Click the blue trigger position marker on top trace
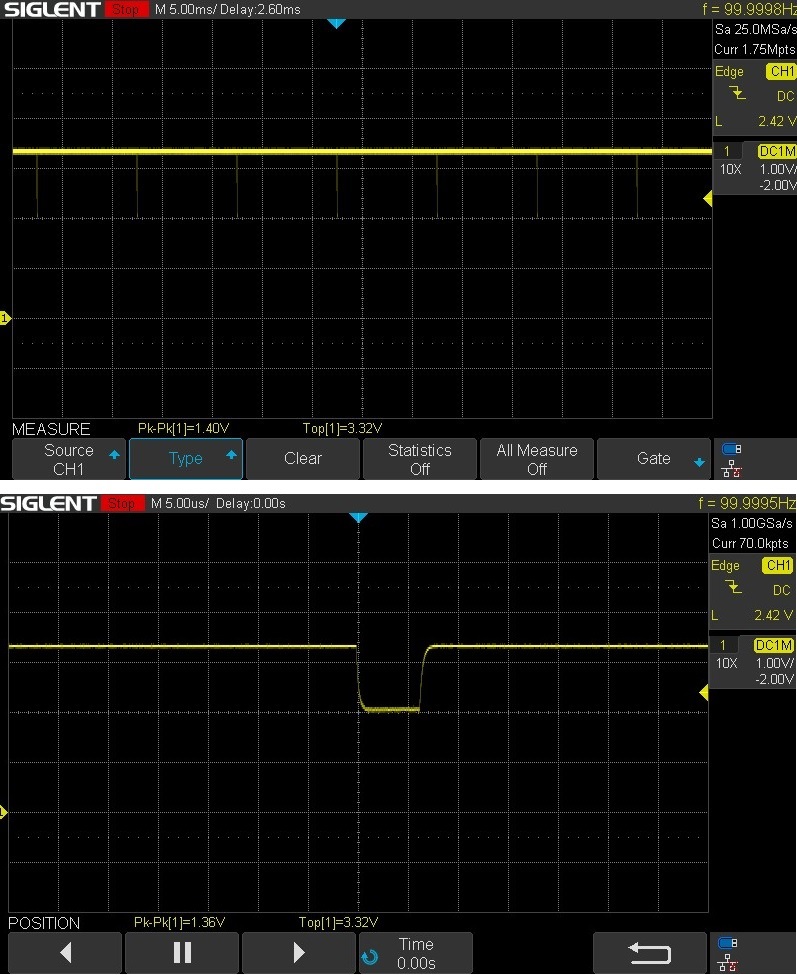This screenshot has width=797, height=975. click(336, 24)
